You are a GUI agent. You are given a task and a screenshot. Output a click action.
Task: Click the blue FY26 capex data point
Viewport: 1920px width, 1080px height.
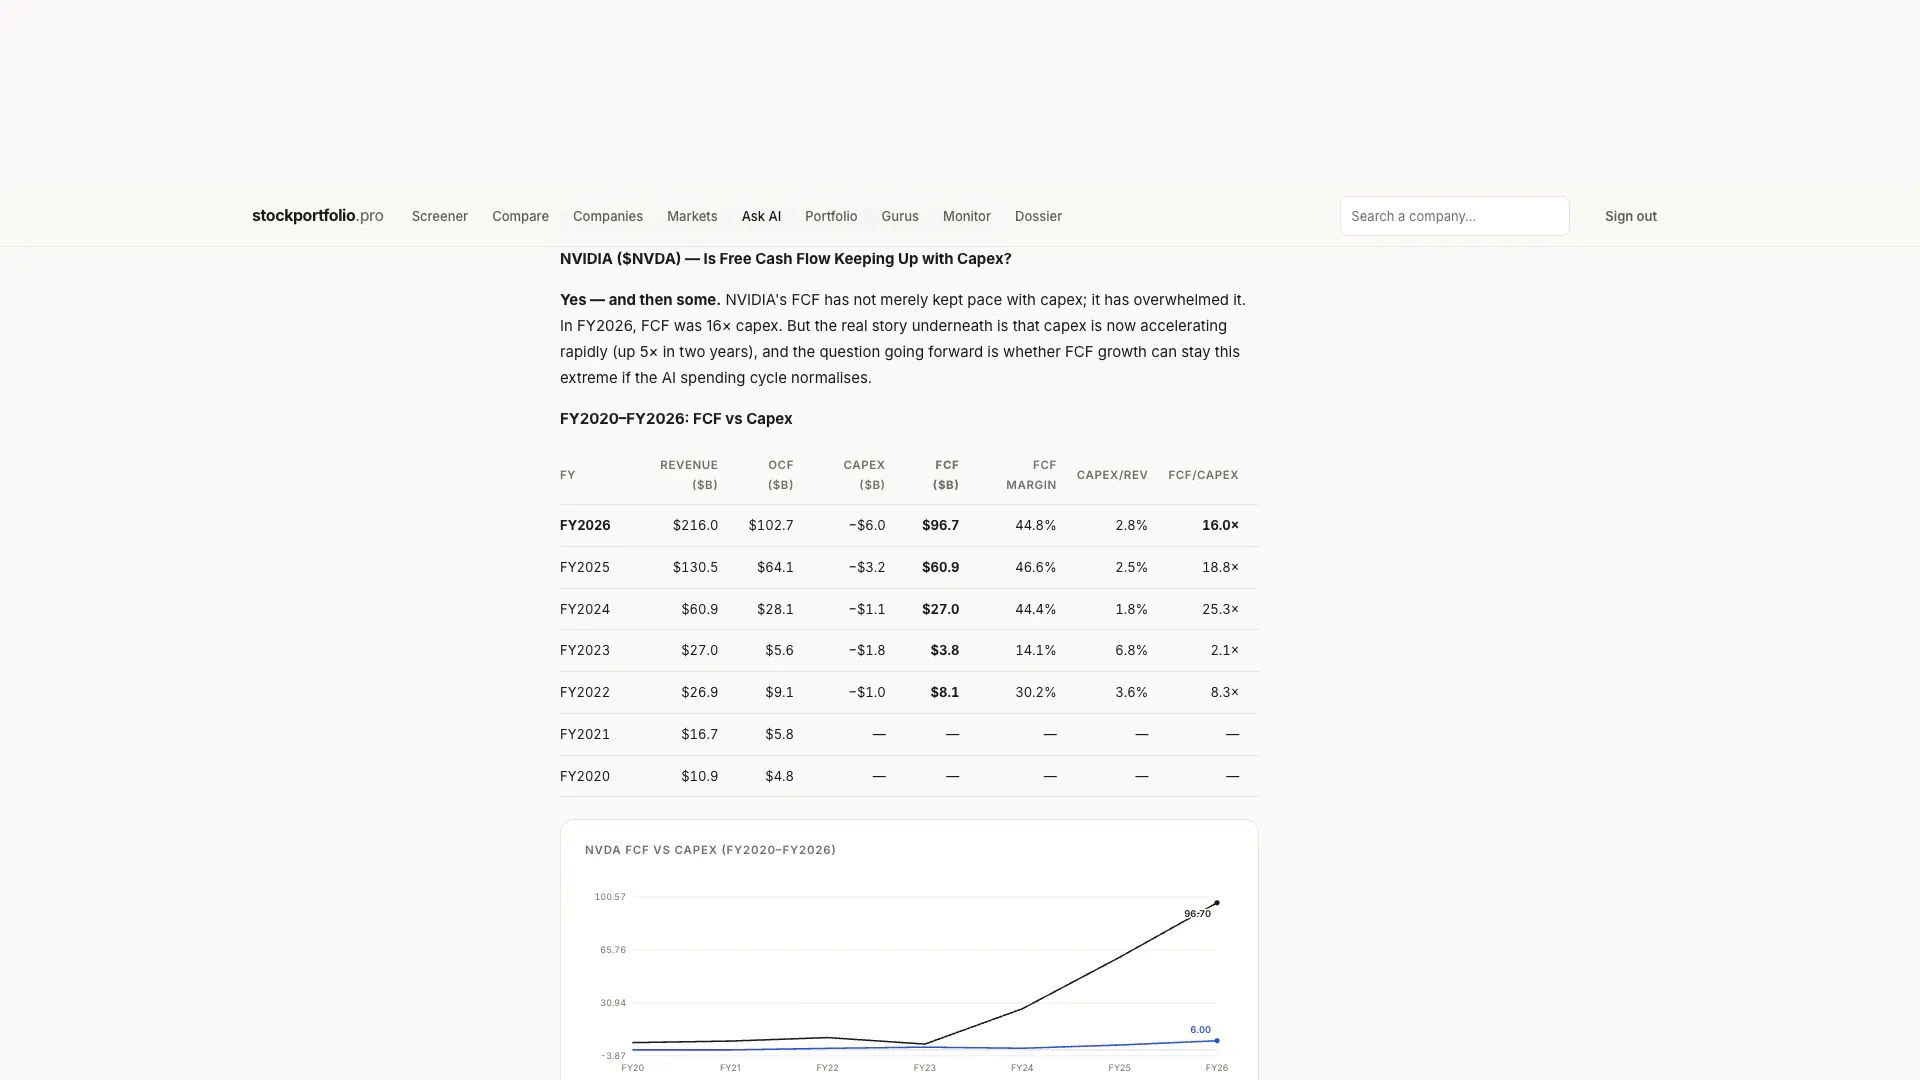(1216, 1041)
